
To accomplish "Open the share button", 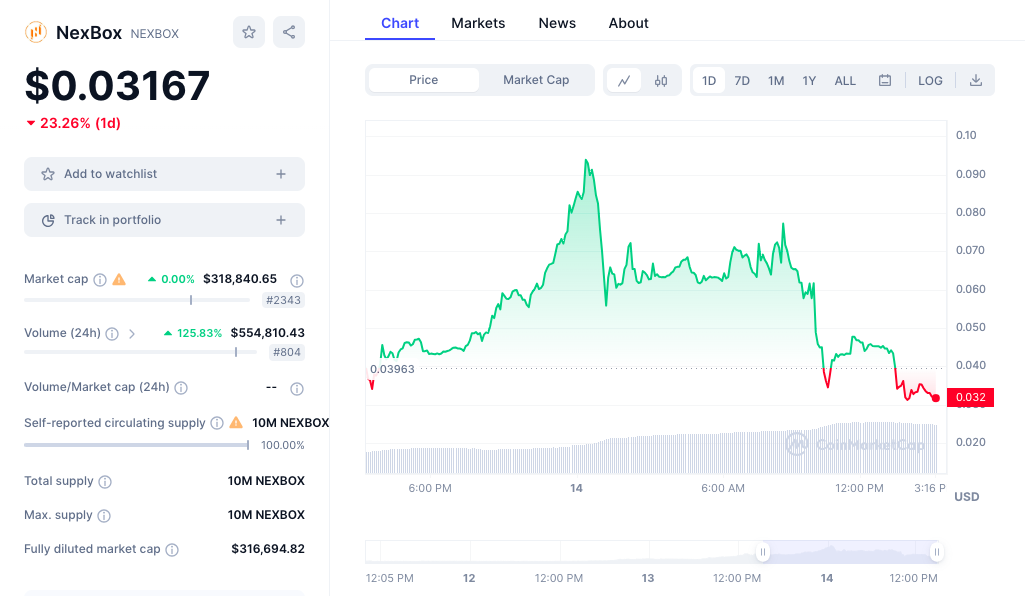I will [289, 32].
